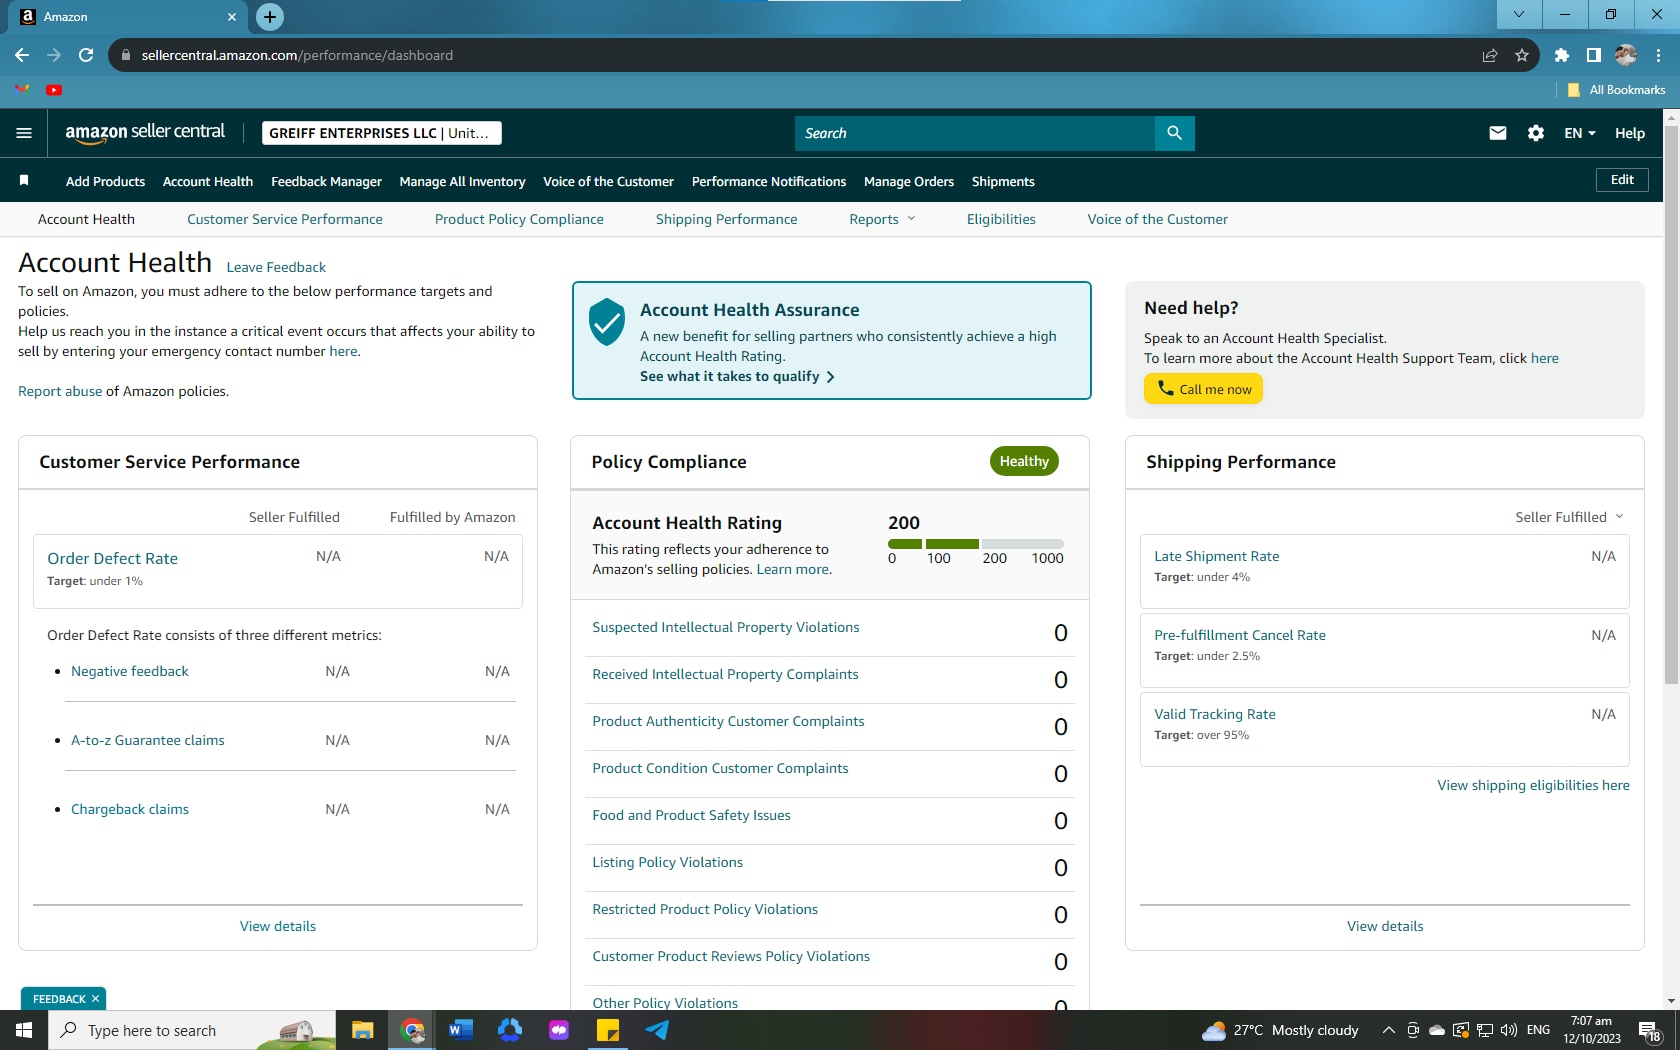Click into the Seller Central search field
Viewport: 1680px width, 1050px height.
(974, 133)
